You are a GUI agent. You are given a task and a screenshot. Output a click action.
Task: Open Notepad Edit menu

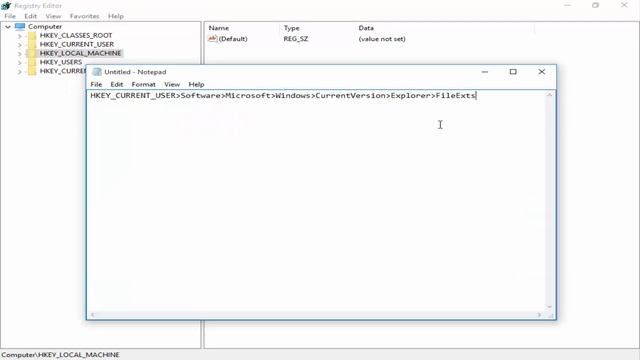(117, 84)
